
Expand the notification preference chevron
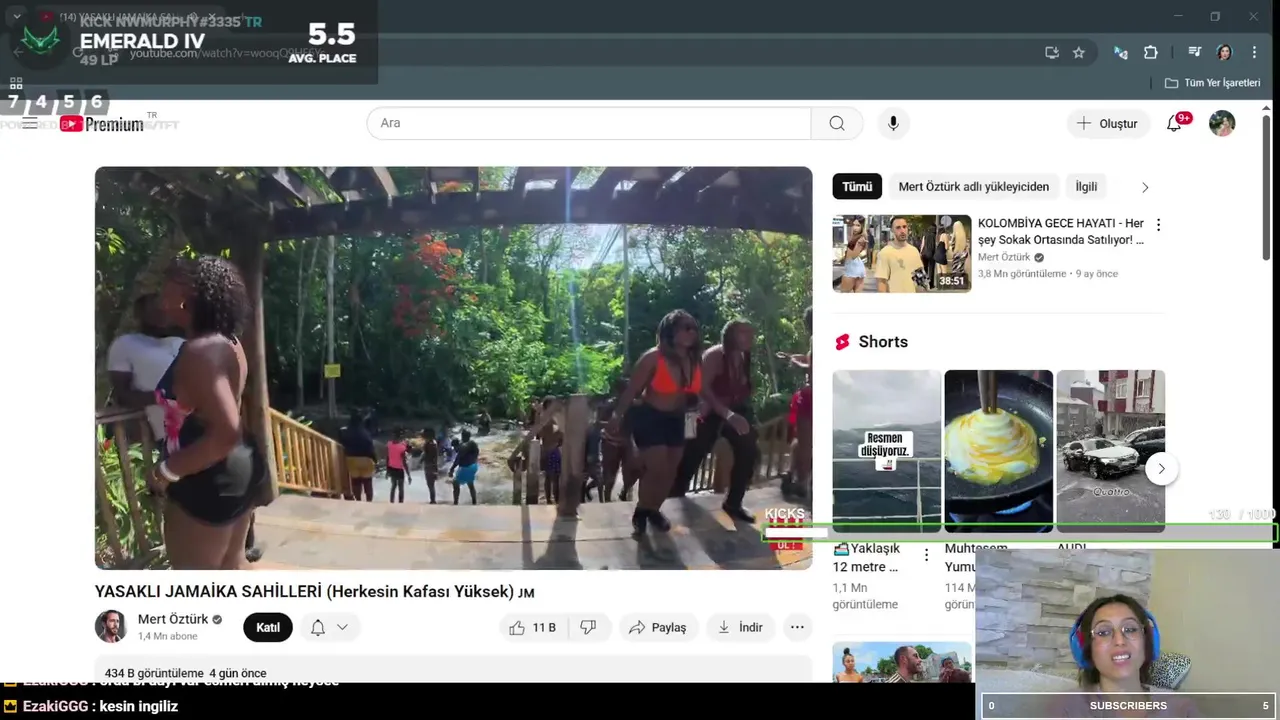(x=342, y=627)
